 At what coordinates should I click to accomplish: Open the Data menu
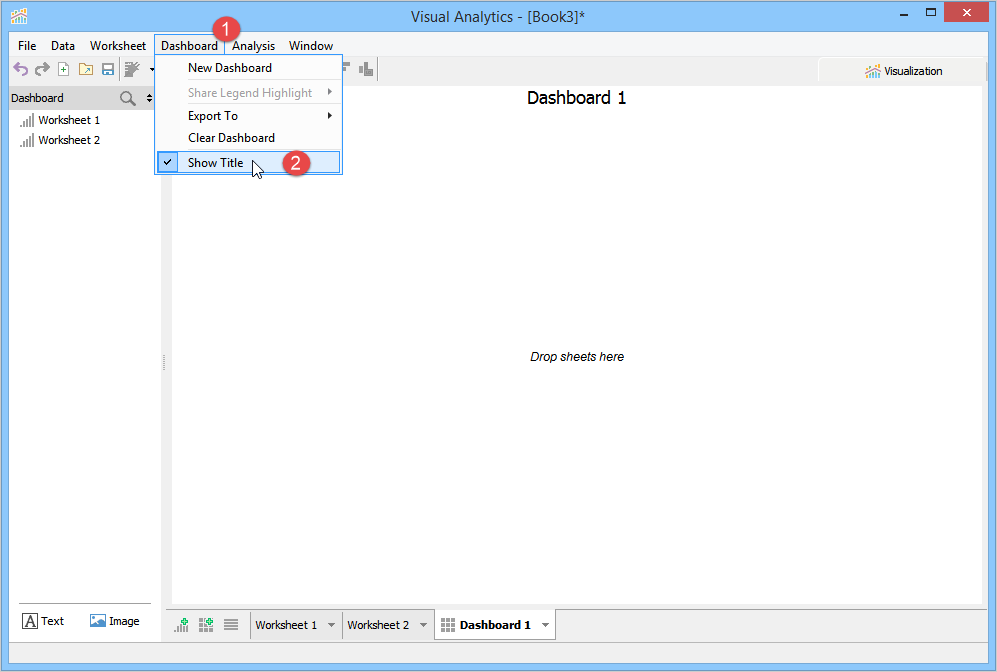63,46
